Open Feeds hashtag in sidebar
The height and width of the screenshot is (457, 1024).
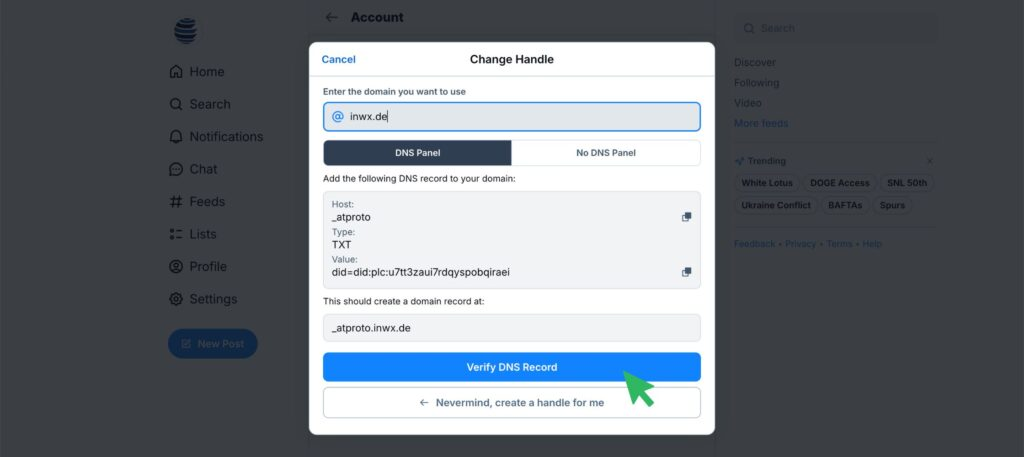(176, 202)
